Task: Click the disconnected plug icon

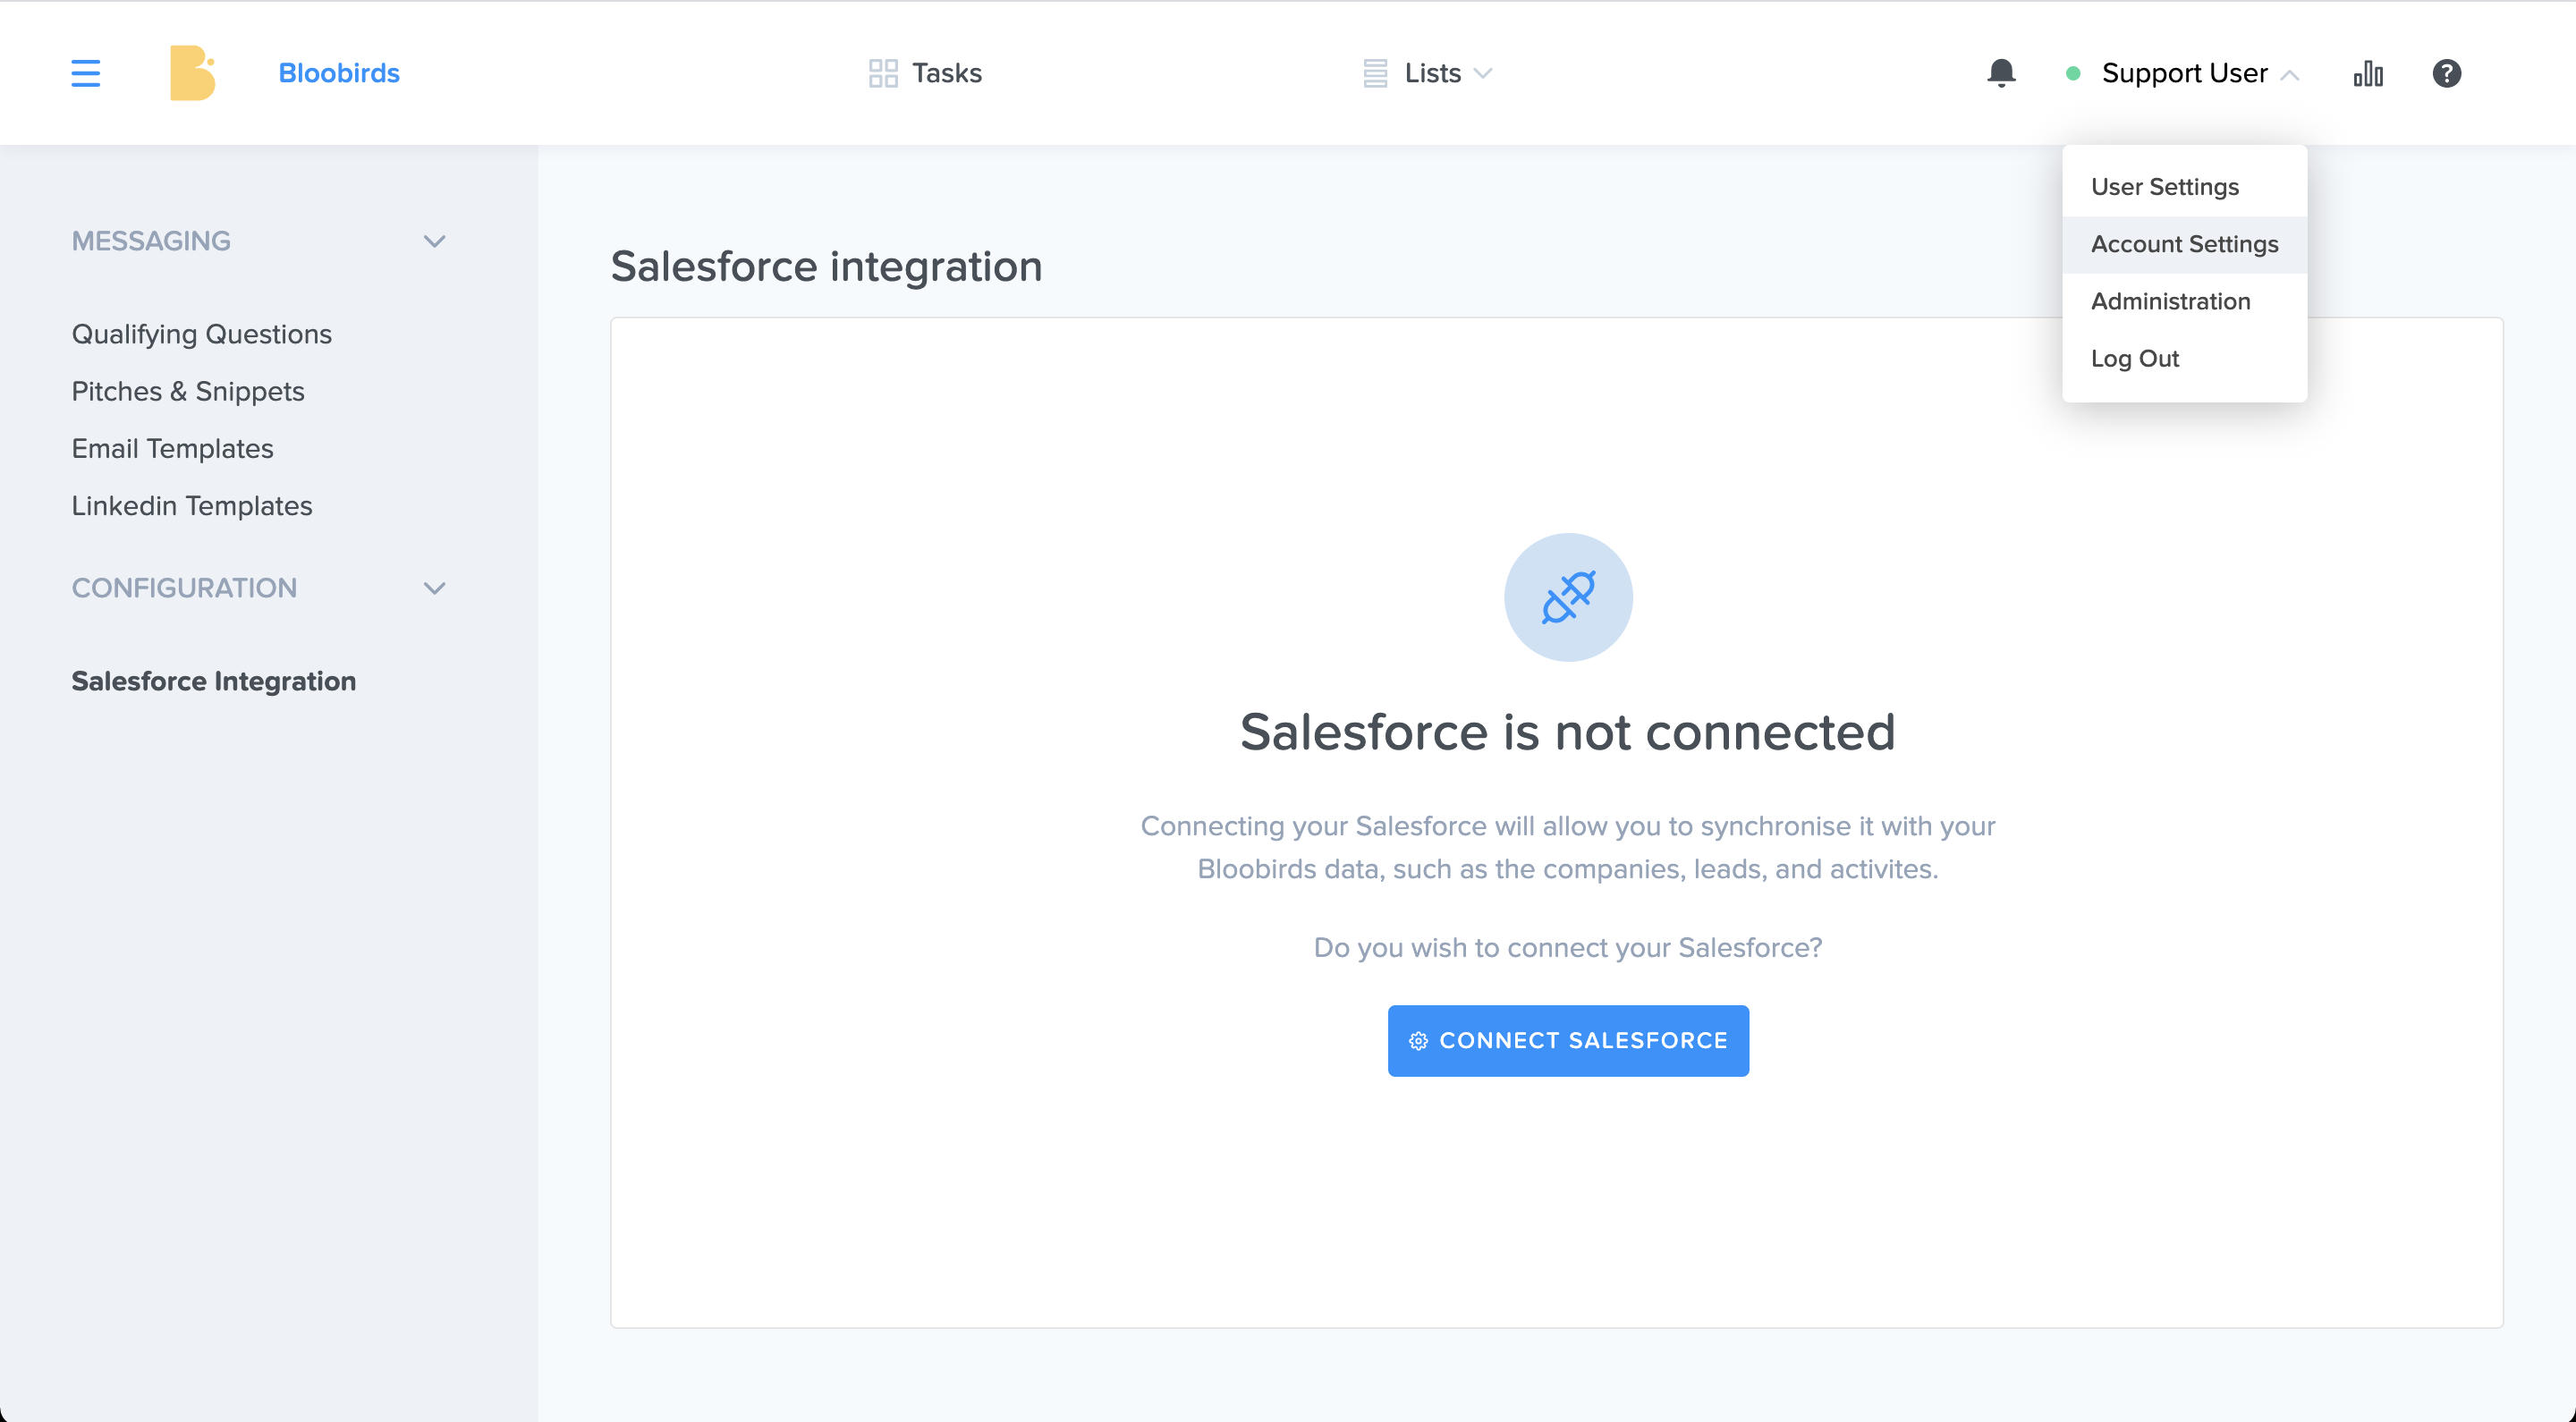Action: [1568, 597]
